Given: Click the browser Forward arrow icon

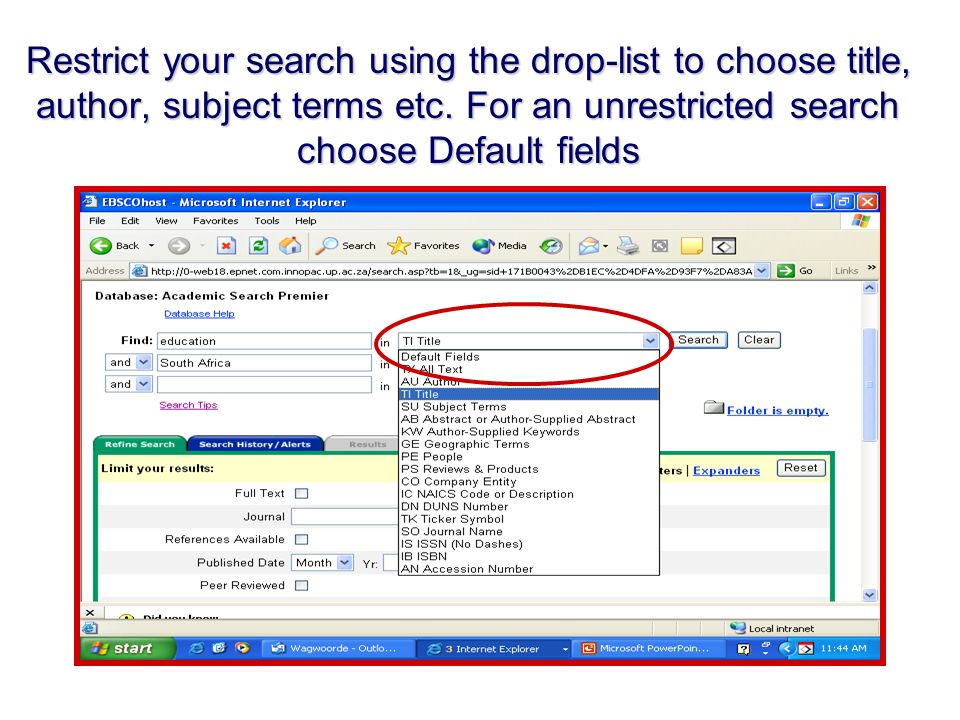Looking at the screenshot, I should pos(179,246).
